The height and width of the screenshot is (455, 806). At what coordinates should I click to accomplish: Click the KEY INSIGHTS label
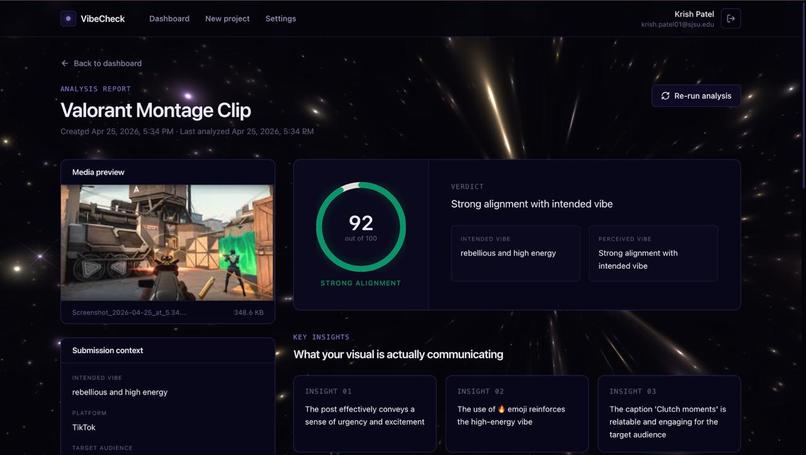[x=321, y=337]
